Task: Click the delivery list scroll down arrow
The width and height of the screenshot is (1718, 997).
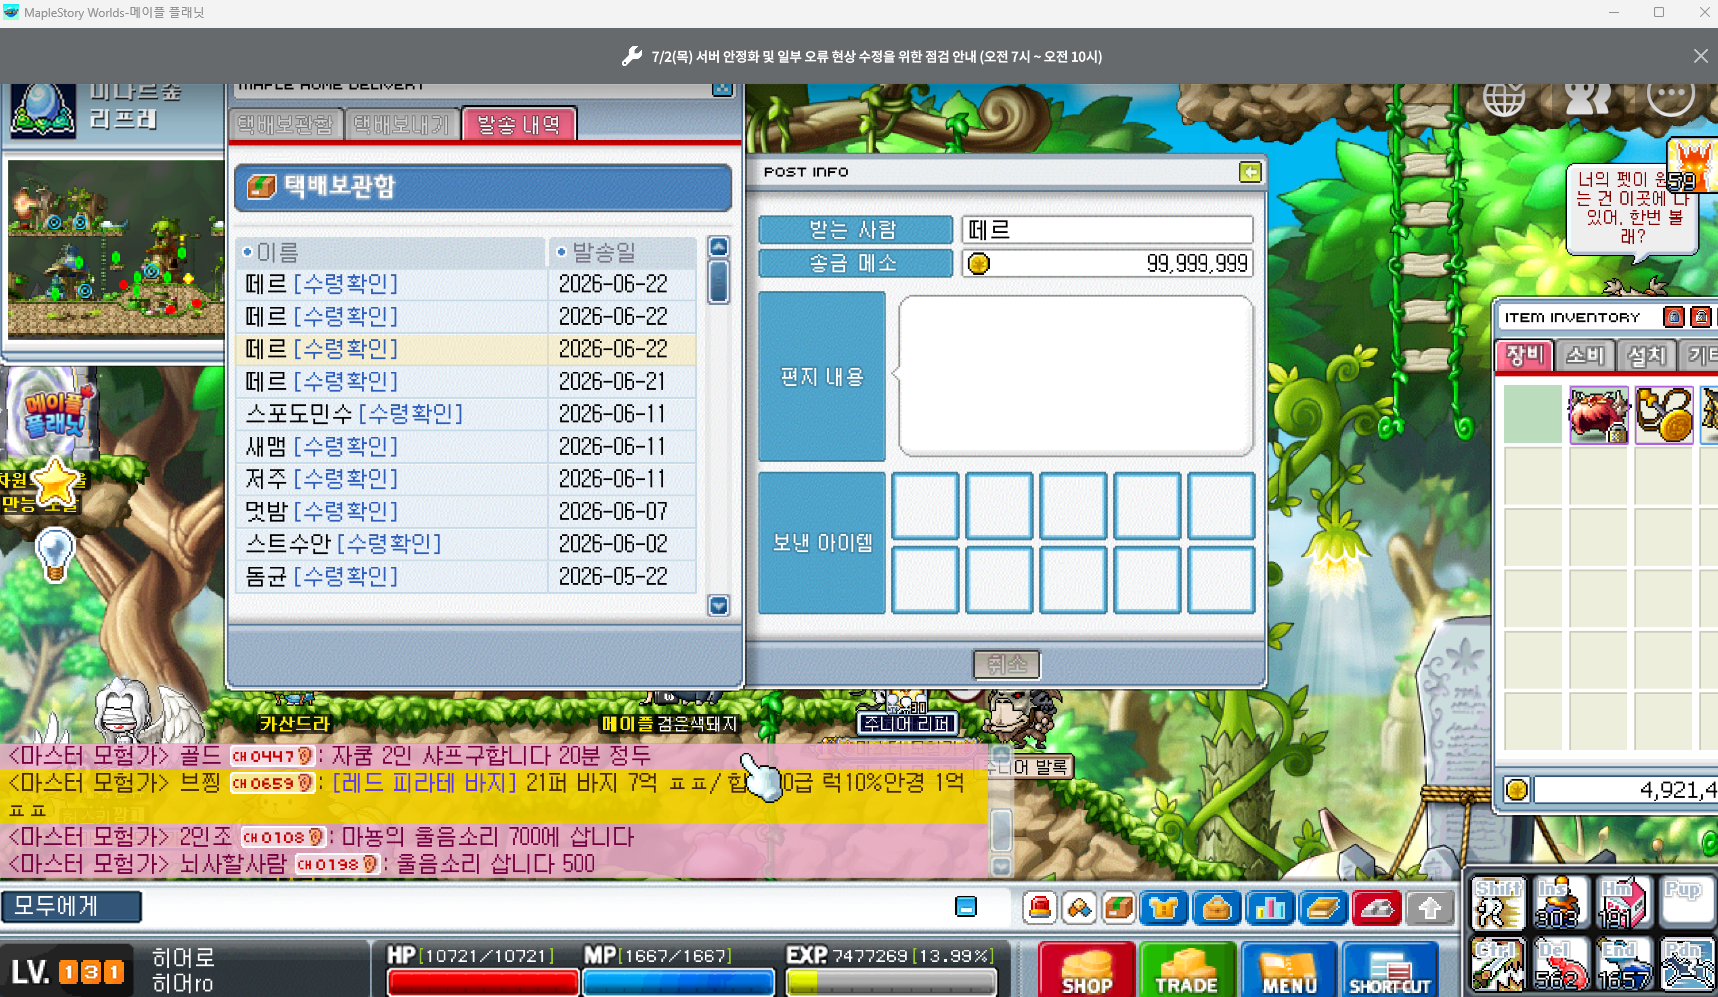Action: pyautogui.click(x=718, y=605)
